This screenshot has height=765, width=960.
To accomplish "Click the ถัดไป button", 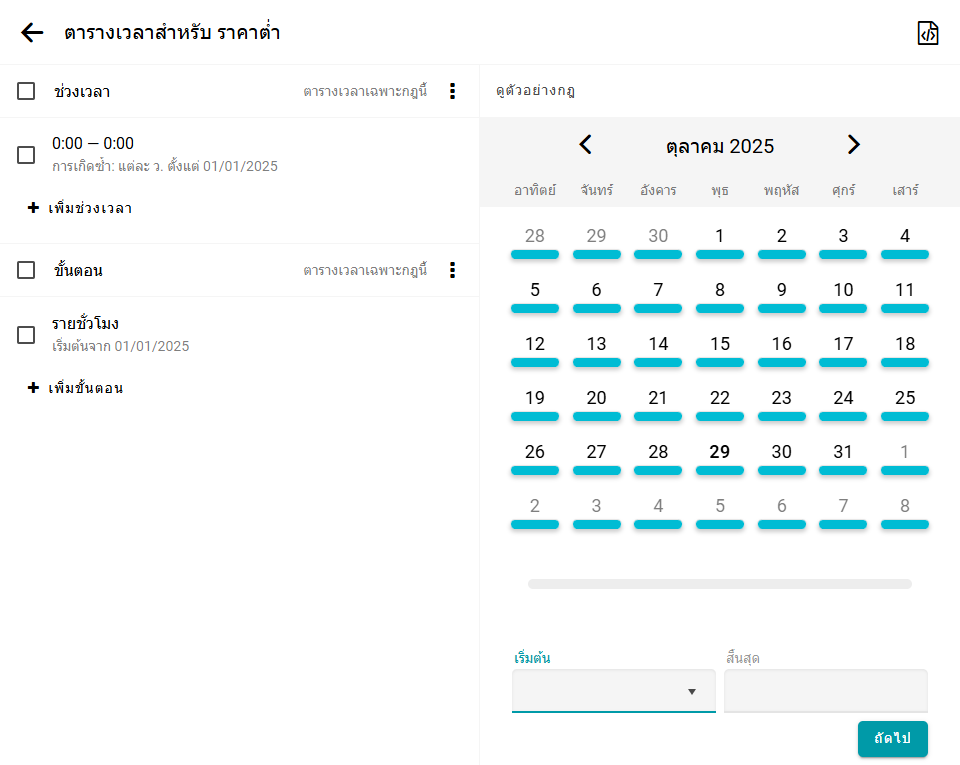I will [892, 739].
